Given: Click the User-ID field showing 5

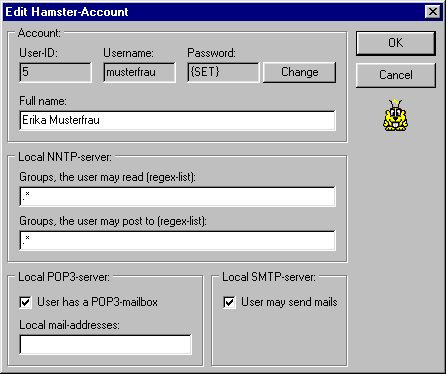Looking at the screenshot, I should pos(55,72).
